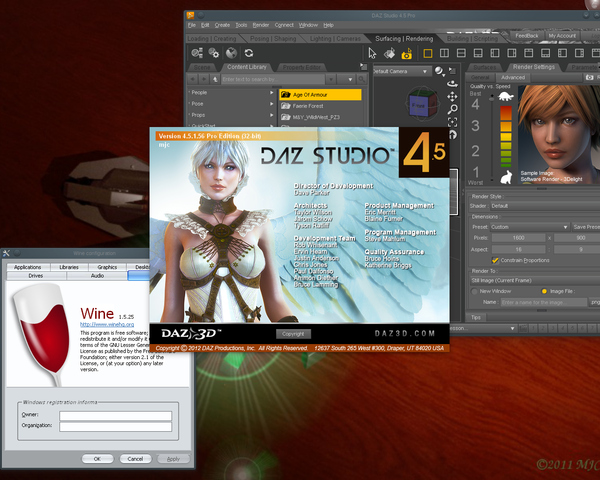Screen dimensions: 600x480
Task: Click the Owner input field
Action: click(x=116, y=416)
